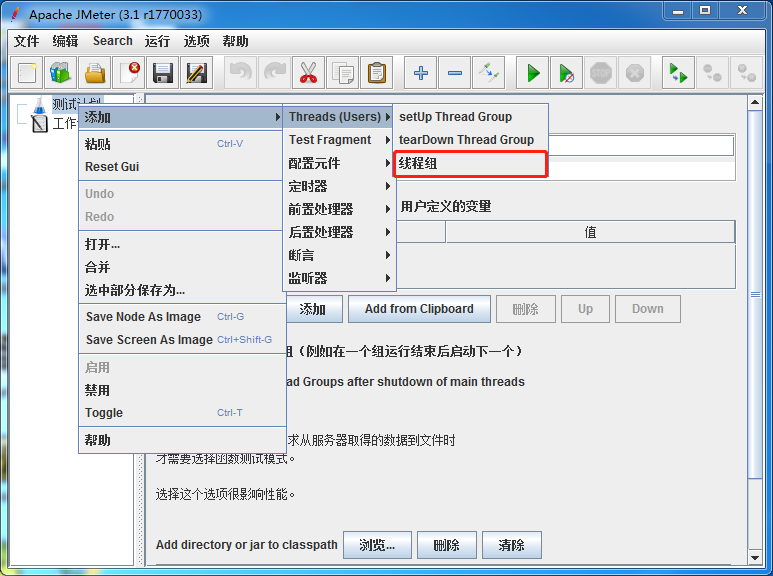Click the Shutdown X icon
Image resolution: width=773 pixels, height=576 pixels.
coord(634,73)
